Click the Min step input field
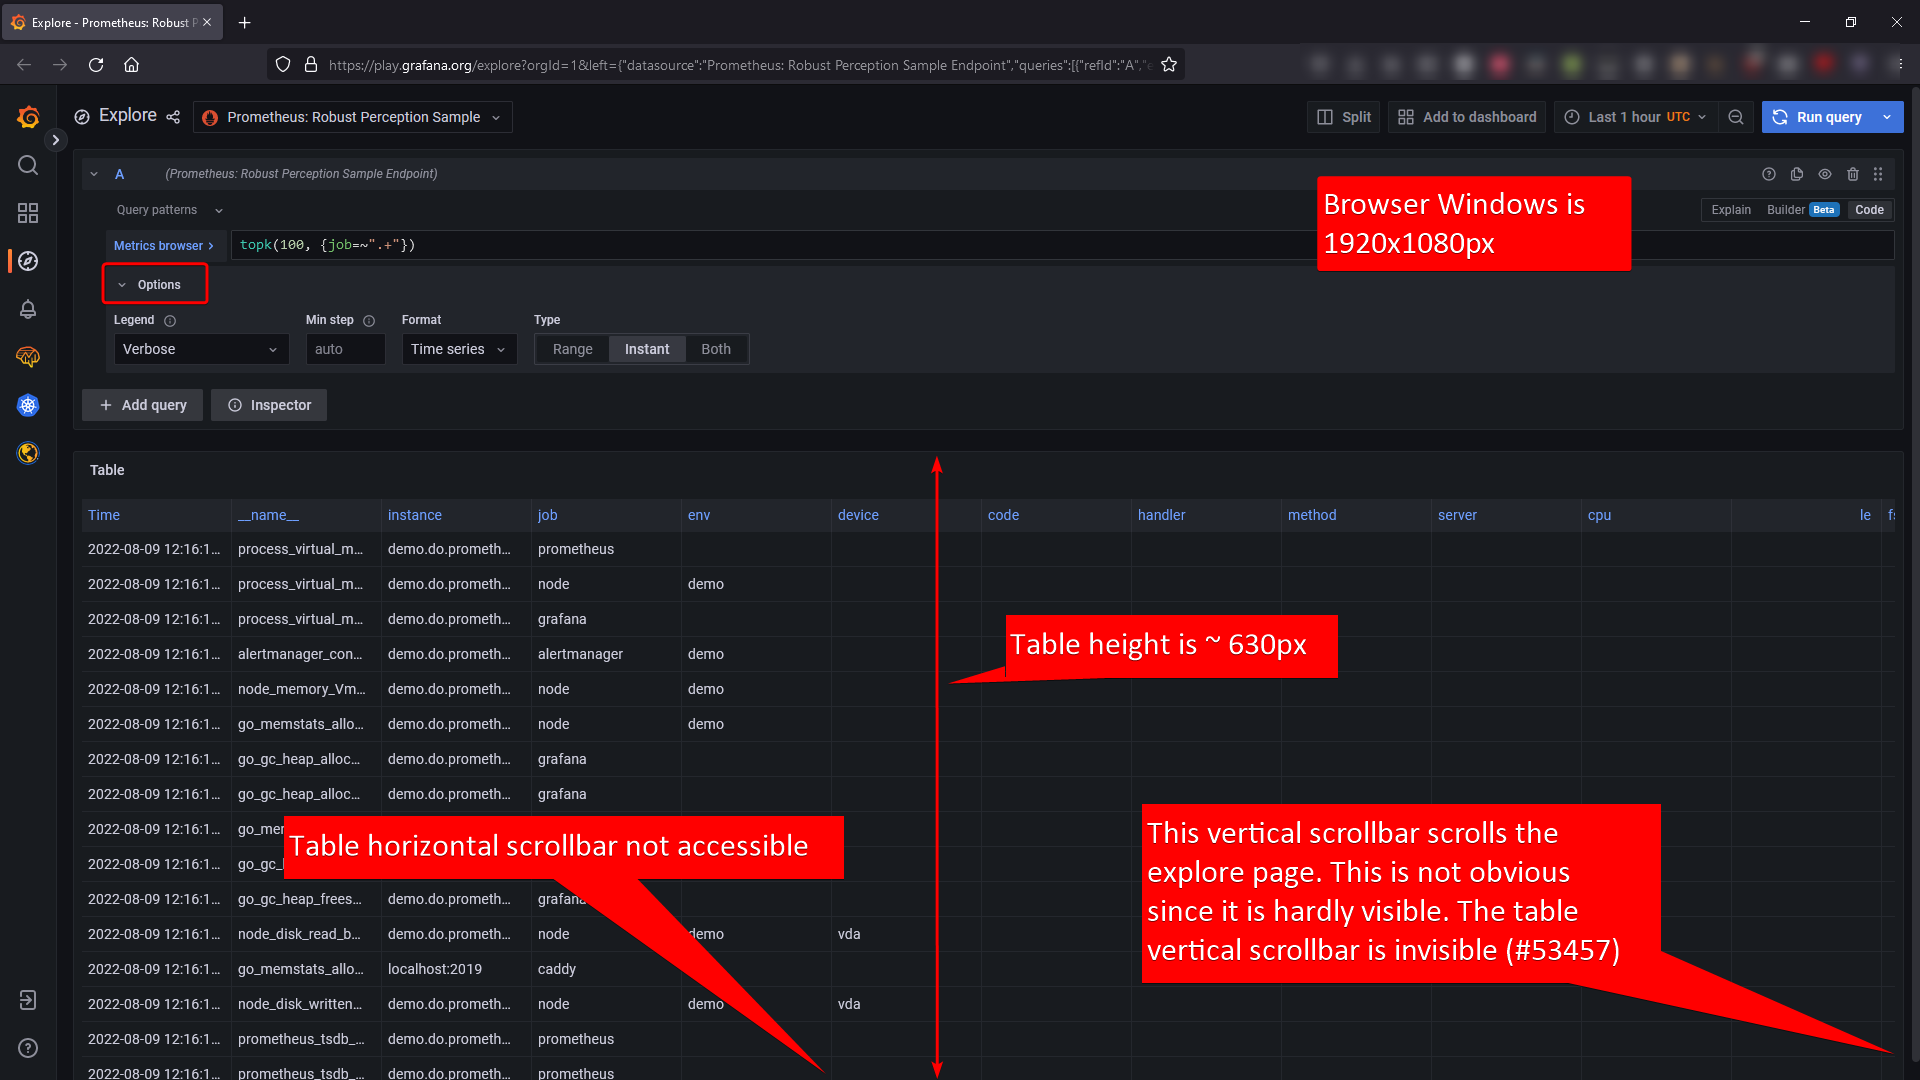1920x1080 pixels. tap(344, 348)
